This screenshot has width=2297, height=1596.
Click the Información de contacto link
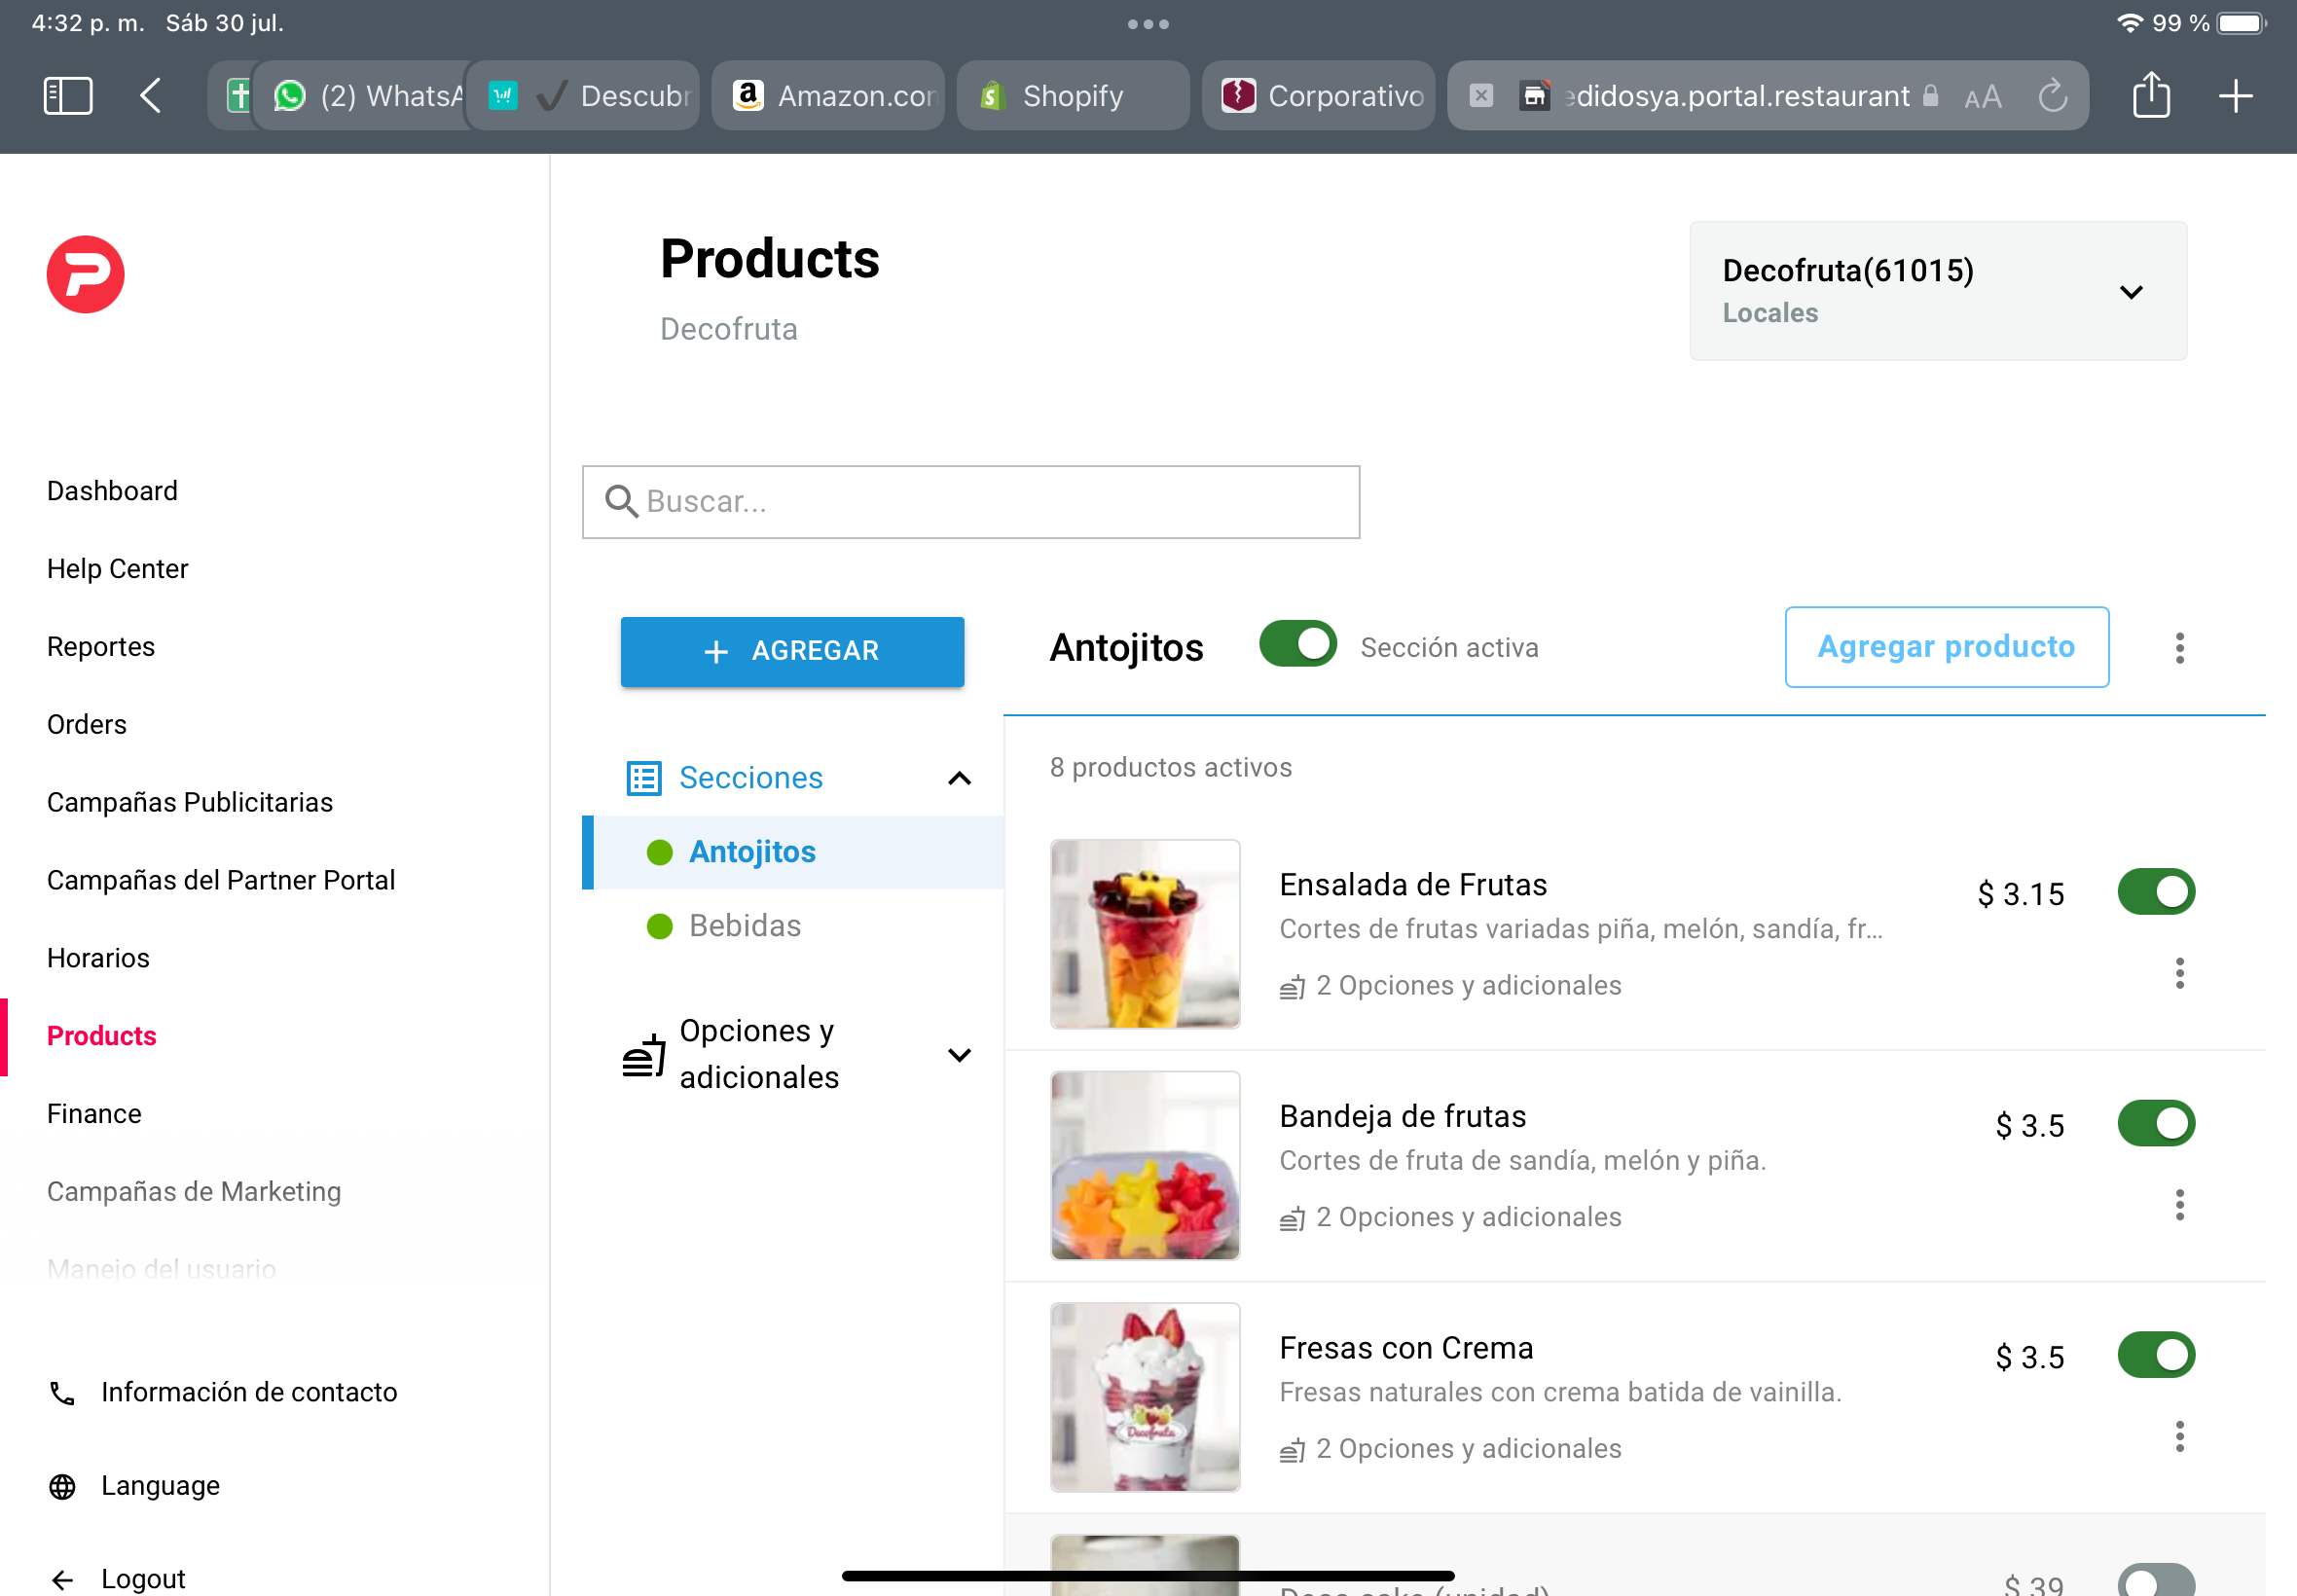click(x=249, y=1393)
